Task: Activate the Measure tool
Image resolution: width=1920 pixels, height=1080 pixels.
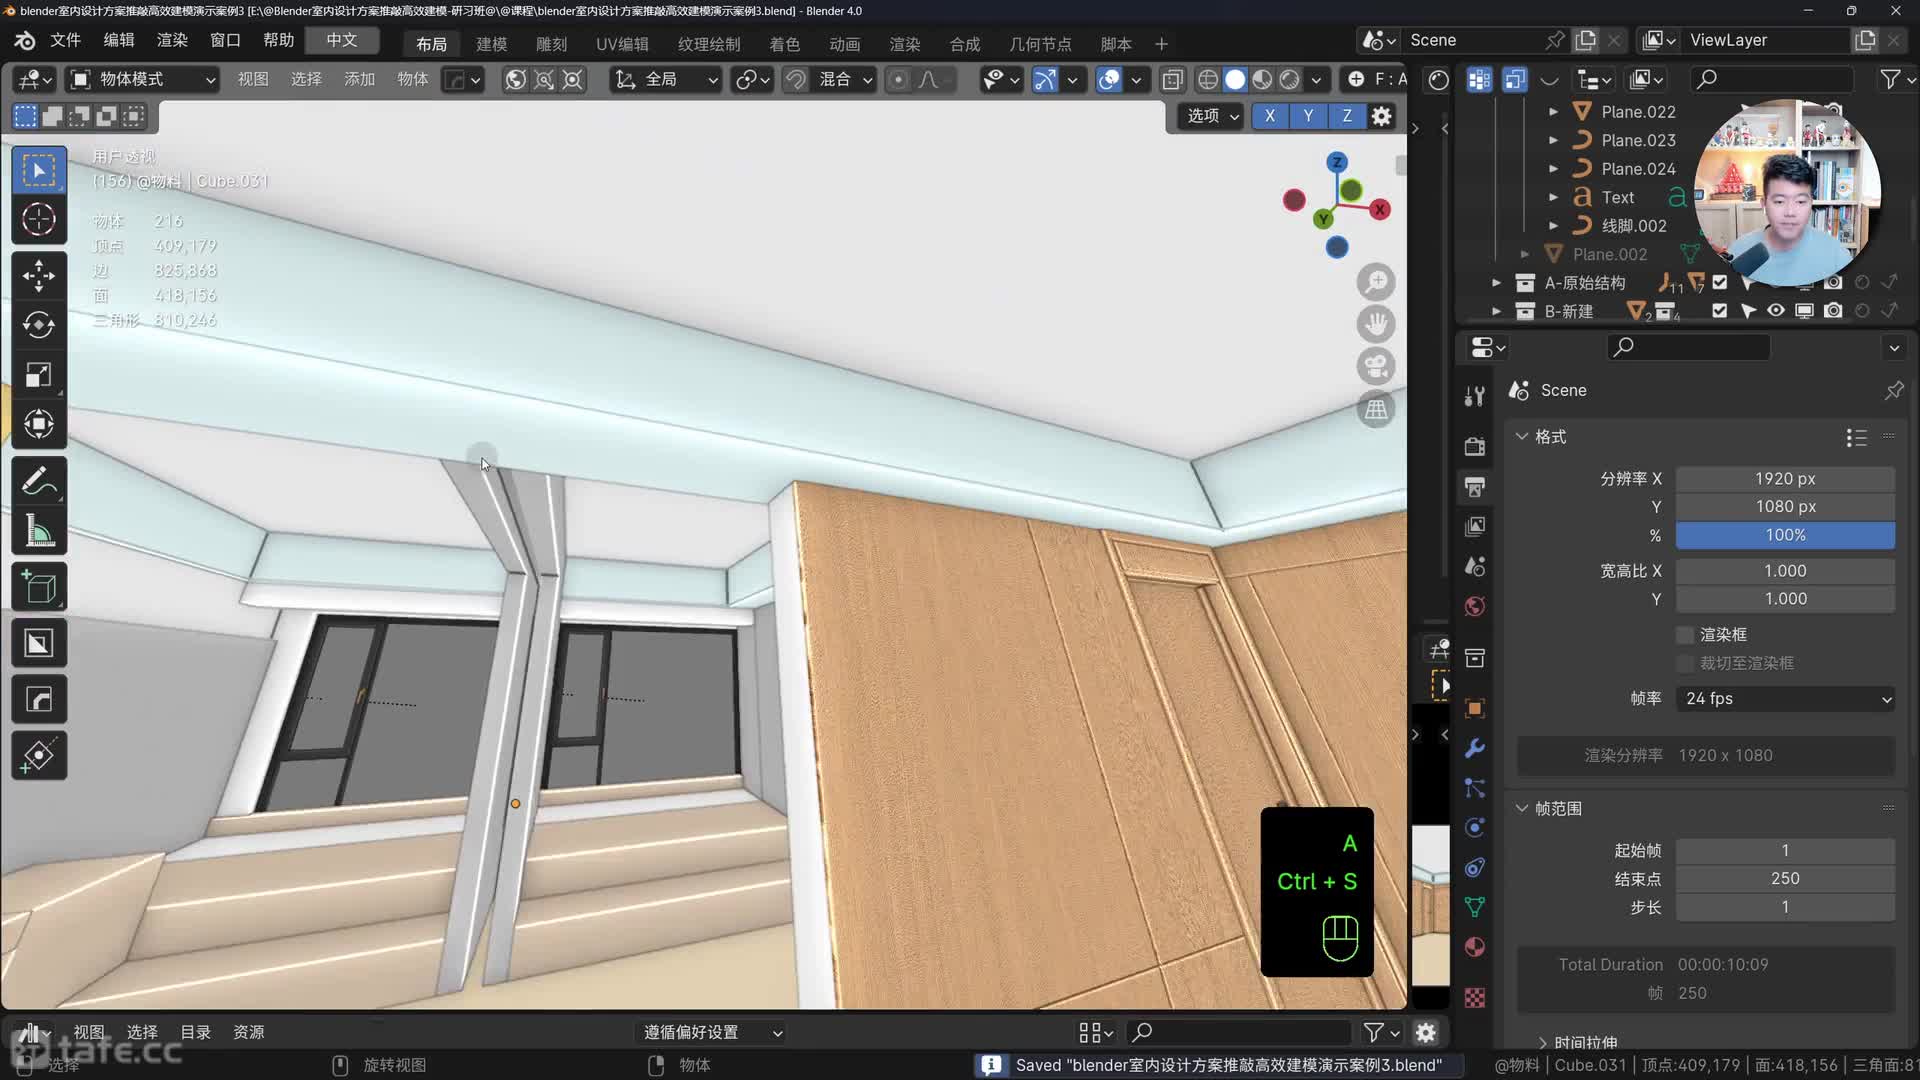Action: click(x=39, y=532)
